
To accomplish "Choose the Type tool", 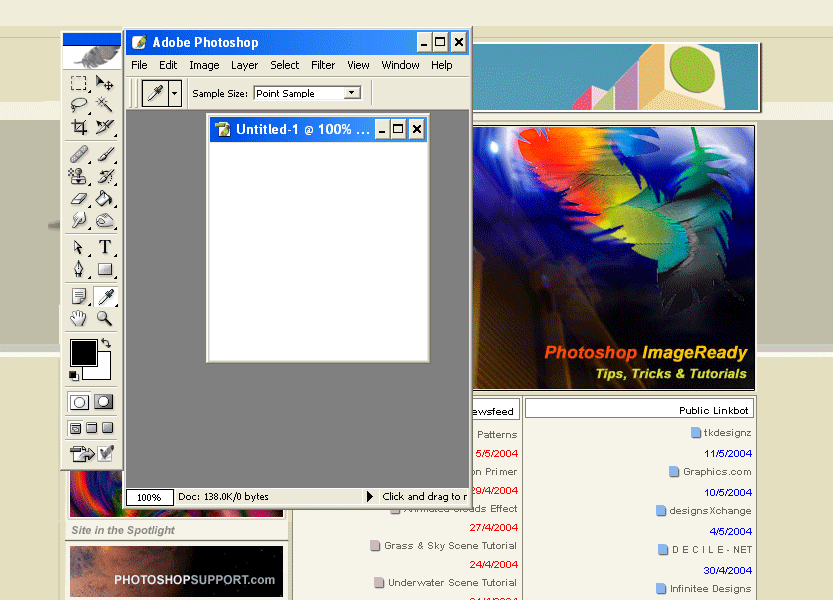I will [x=104, y=247].
